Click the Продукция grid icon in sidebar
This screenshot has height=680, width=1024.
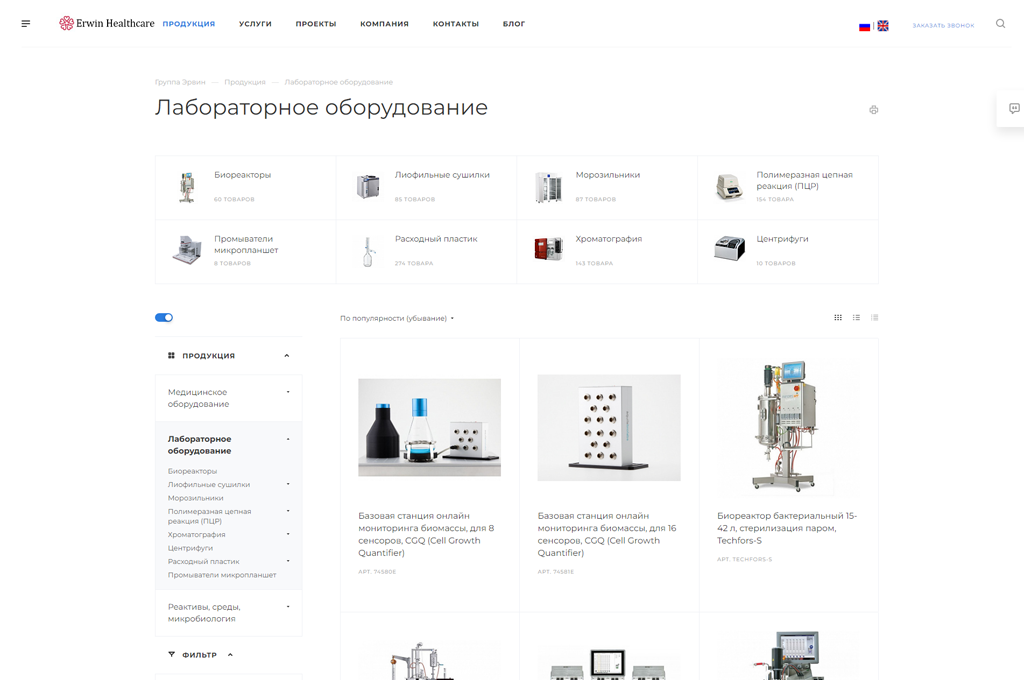click(171, 355)
